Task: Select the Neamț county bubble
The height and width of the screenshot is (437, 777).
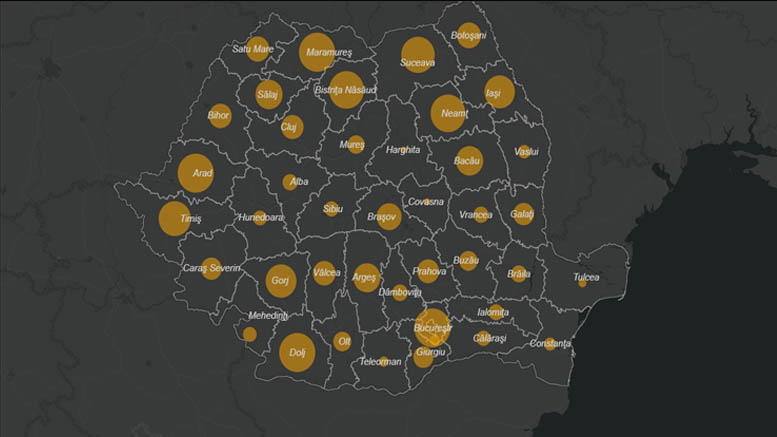Action: point(448,113)
